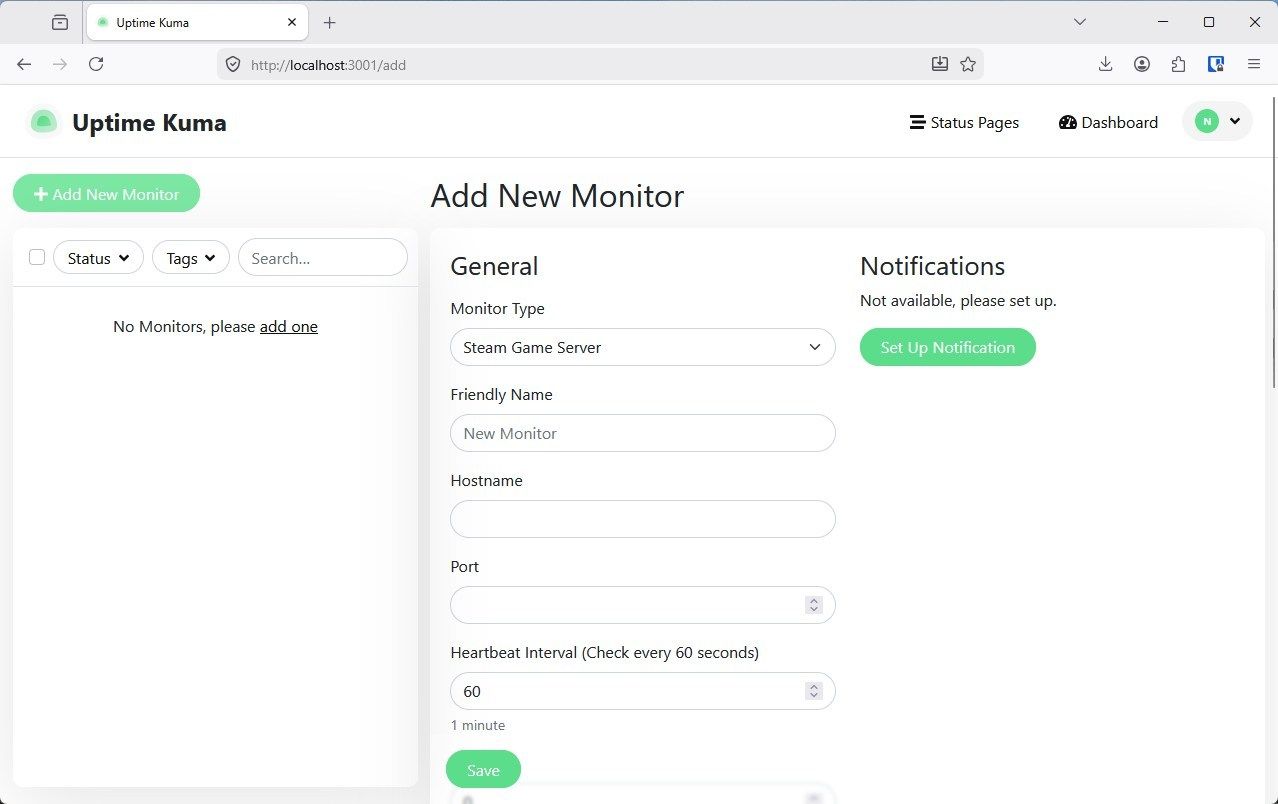Expand the Monitor Type dropdown

tap(643, 347)
